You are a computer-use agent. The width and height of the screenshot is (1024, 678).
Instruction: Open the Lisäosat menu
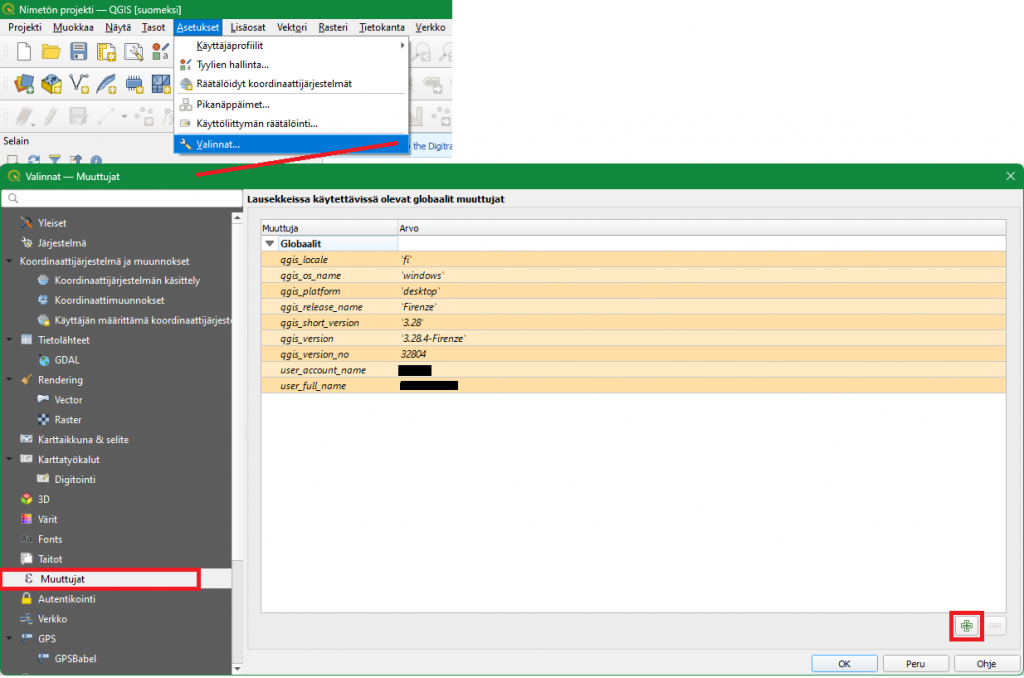(x=248, y=27)
